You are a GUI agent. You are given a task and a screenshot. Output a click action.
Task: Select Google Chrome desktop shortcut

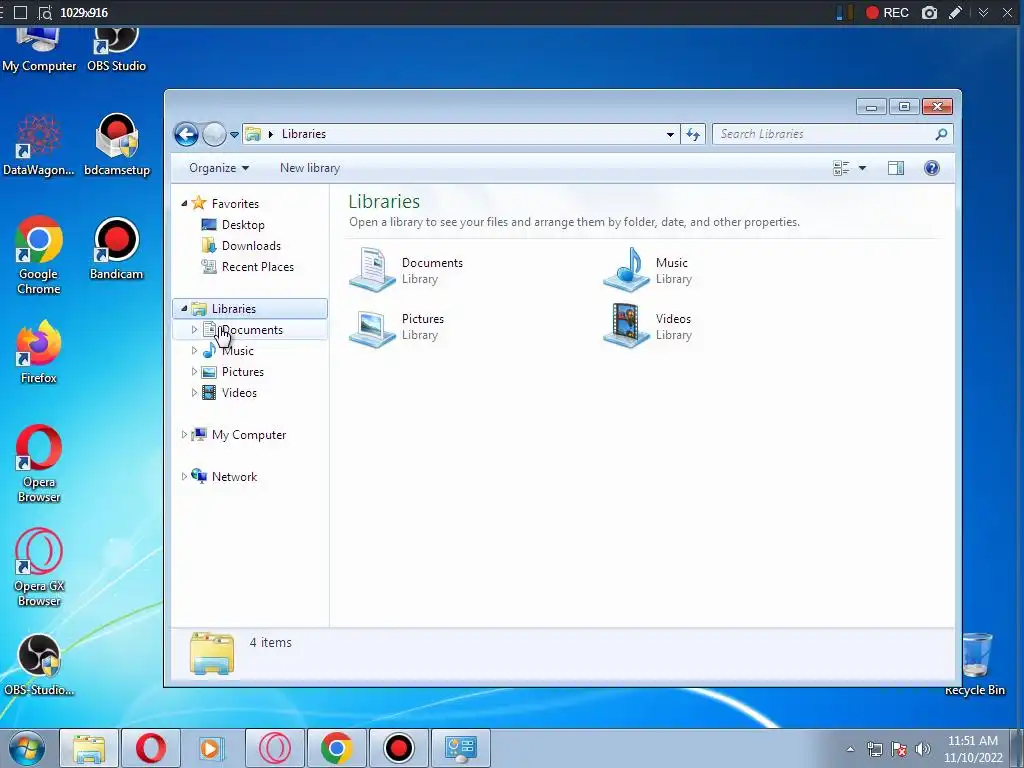(39, 255)
